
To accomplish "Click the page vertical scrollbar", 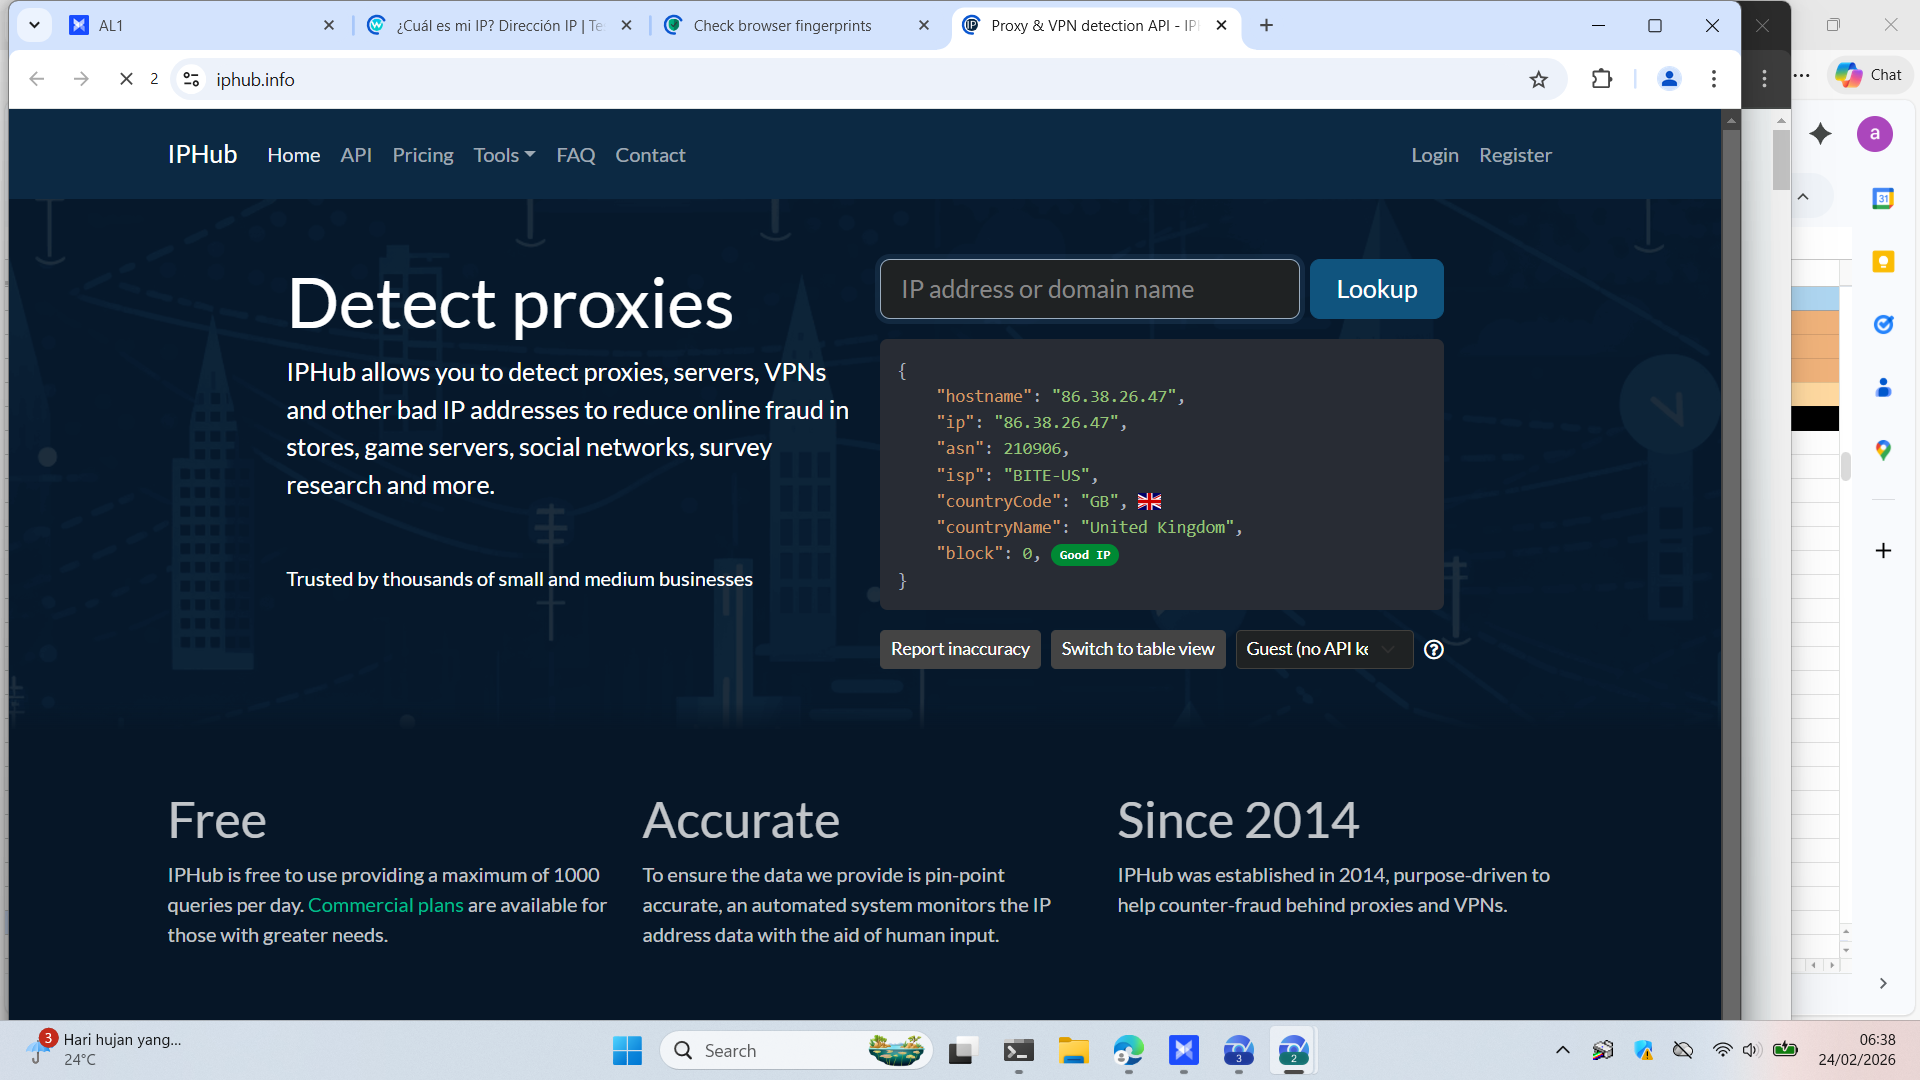I will pos(1731,560).
